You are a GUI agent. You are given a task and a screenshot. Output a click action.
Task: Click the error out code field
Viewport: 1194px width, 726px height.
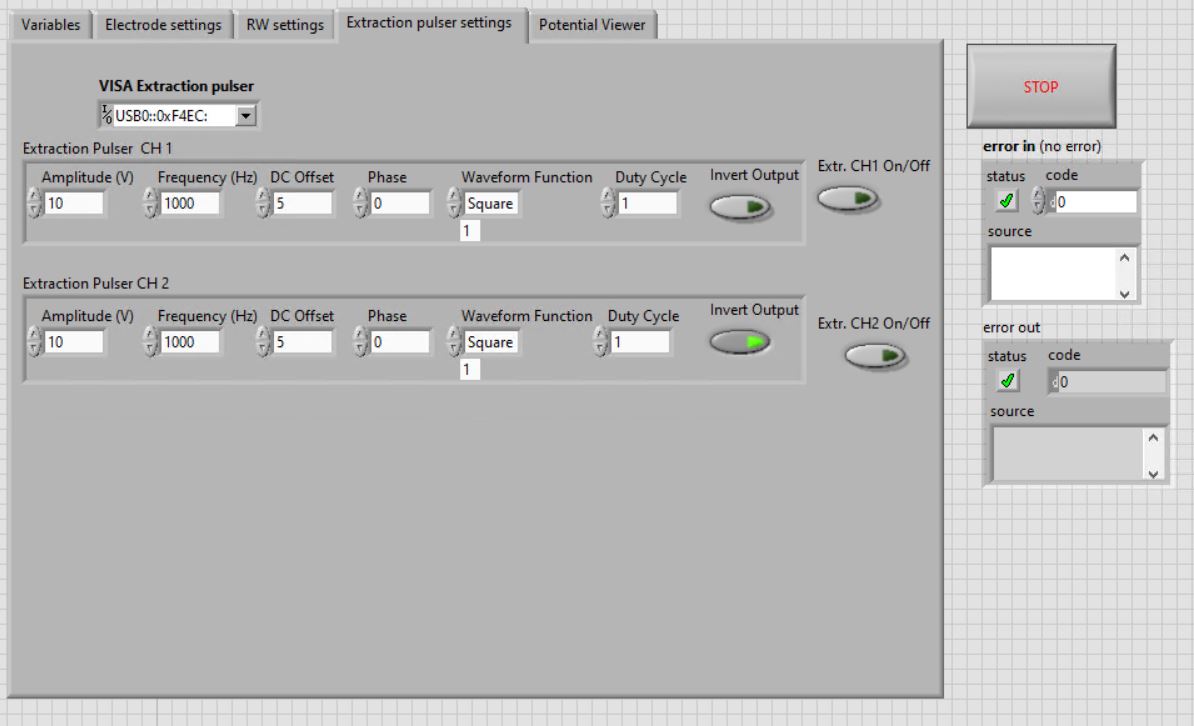[x=1107, y=382]
